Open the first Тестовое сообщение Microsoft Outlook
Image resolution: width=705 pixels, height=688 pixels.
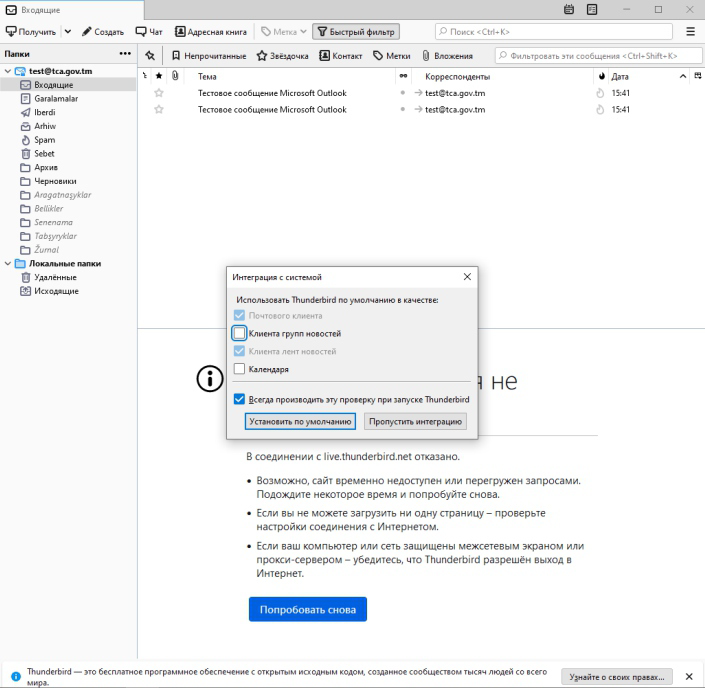click(272, 93)
